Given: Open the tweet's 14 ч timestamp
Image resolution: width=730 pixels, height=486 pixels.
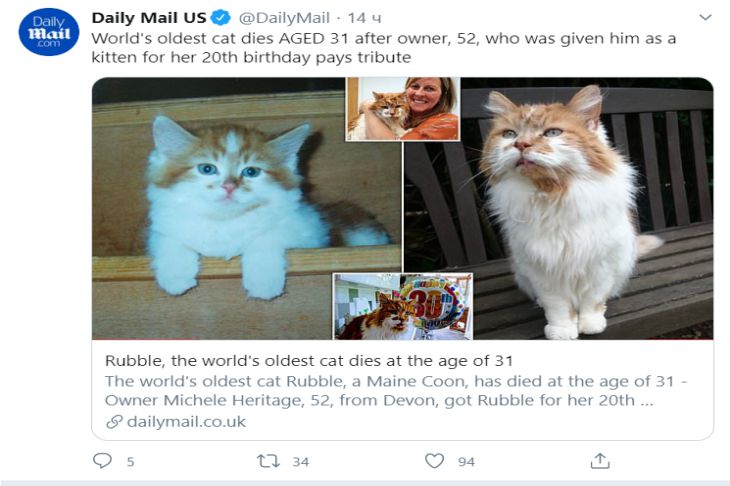Looking at the screenshot, I should 364,19.
